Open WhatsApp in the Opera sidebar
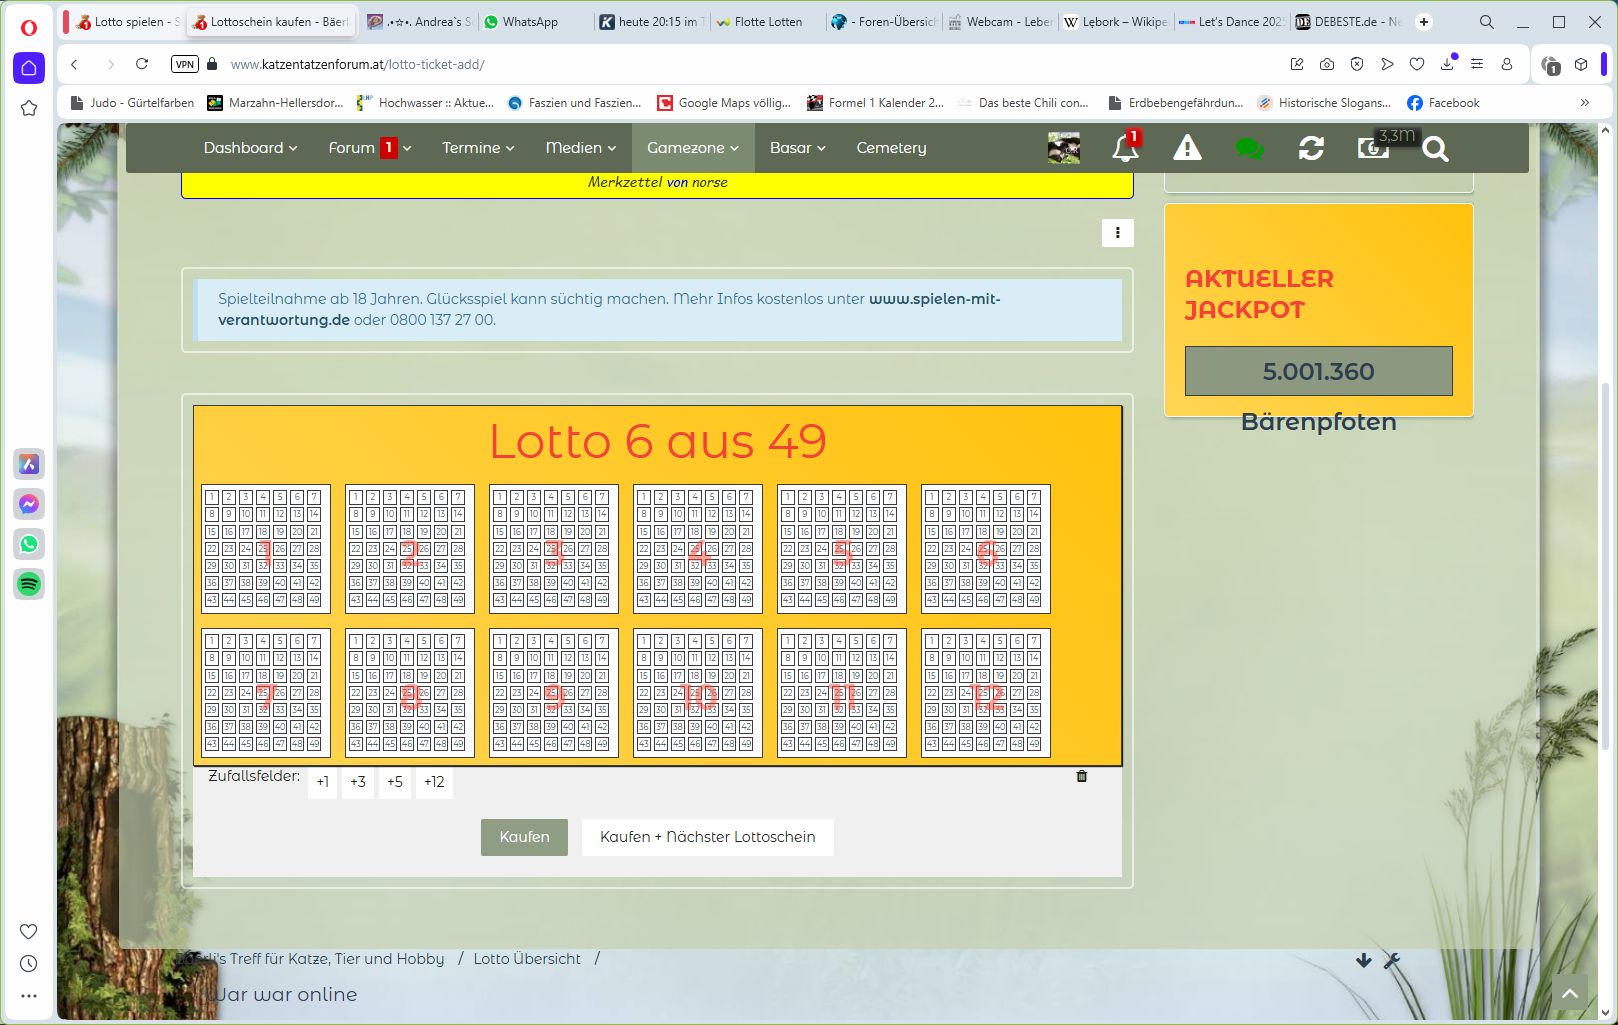1618x1025 pixels. 29,544
